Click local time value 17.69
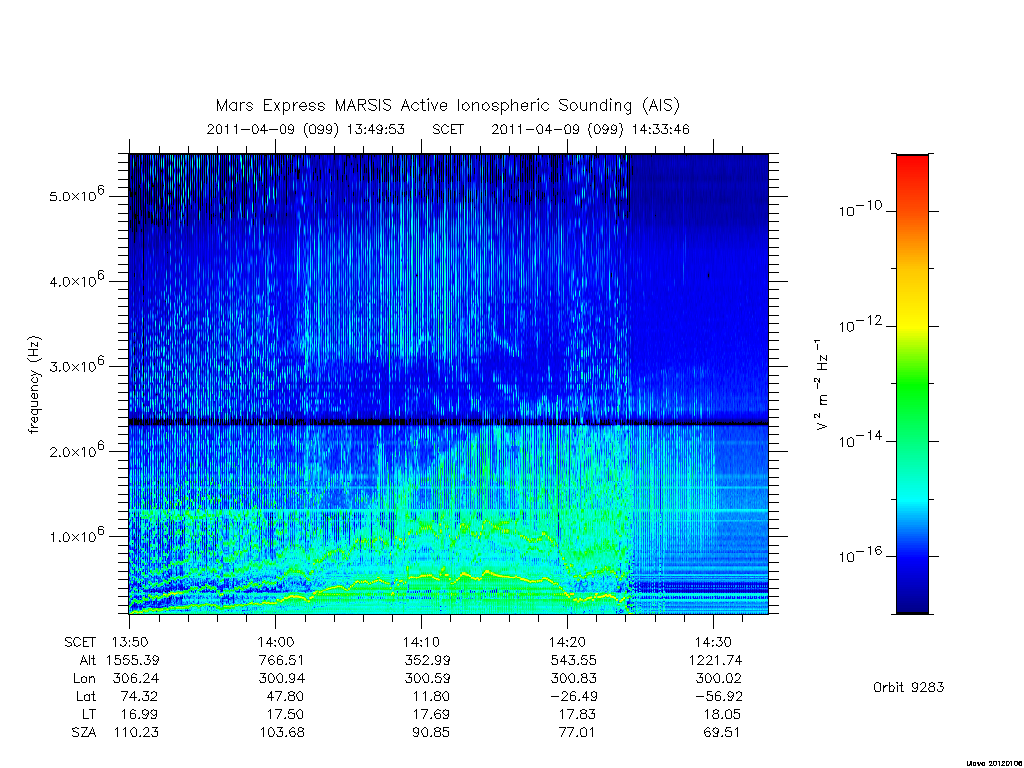1024x768 pixels. click(x=431, y=714)
